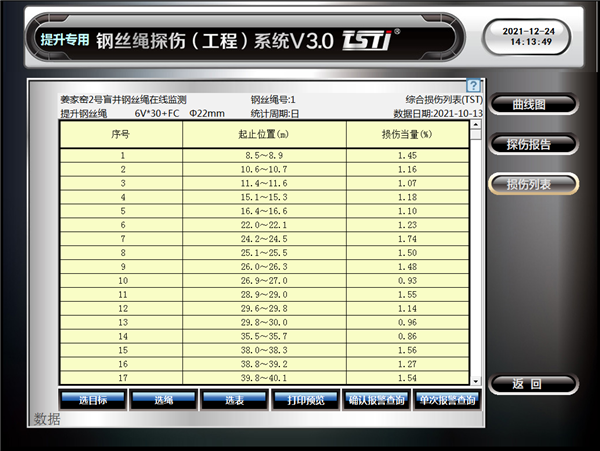Screen dimensions: 600x451
Task: Click damage value 1.56 in row 15
Action: click(408, 350)
